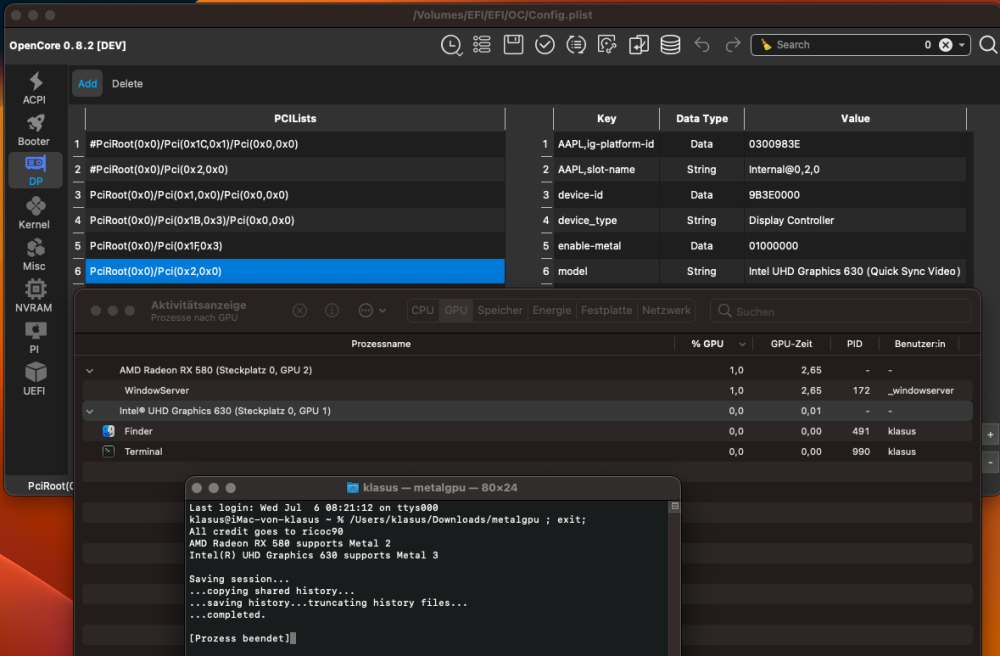The height and width of the screenshot is (656, 1000).
Task: Click the broom icon in search field
Action: pyautogui.click(x=766, y=45)
